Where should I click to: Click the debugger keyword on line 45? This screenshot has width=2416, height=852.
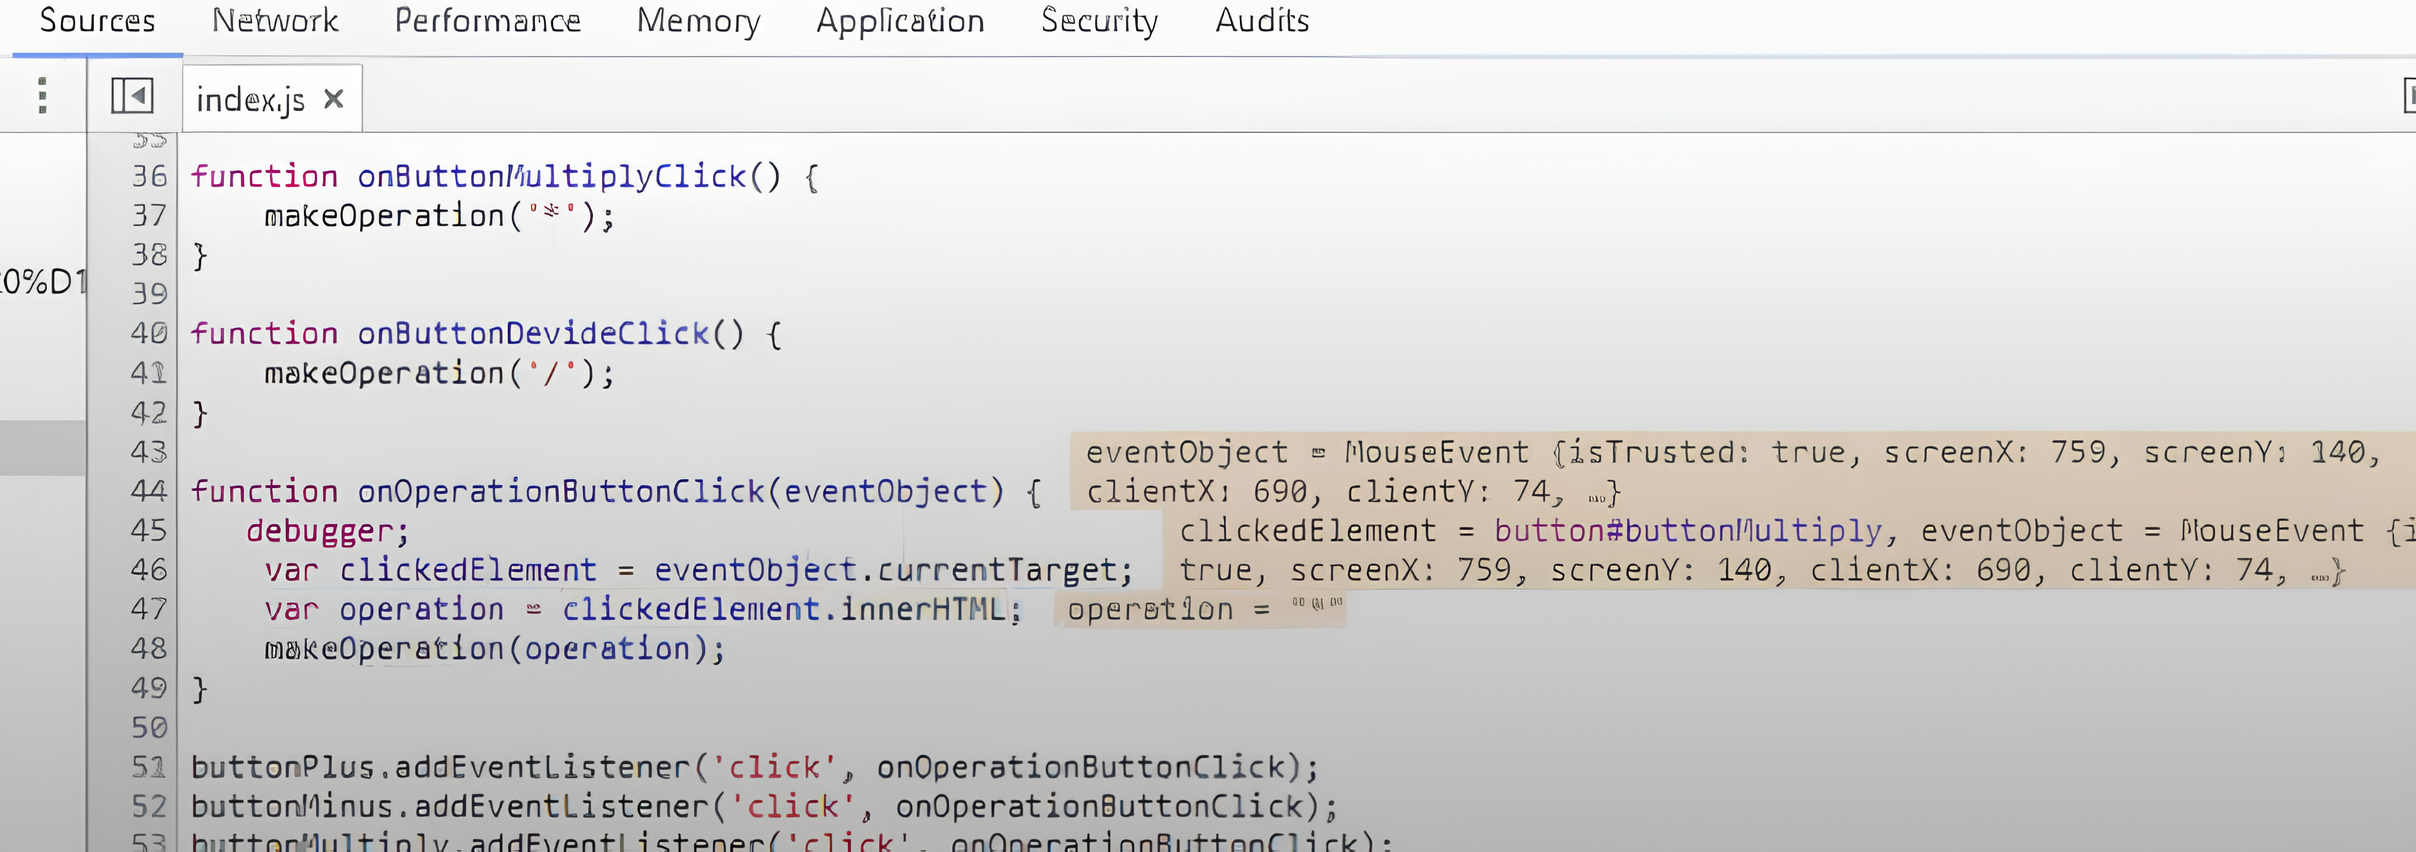327,531
